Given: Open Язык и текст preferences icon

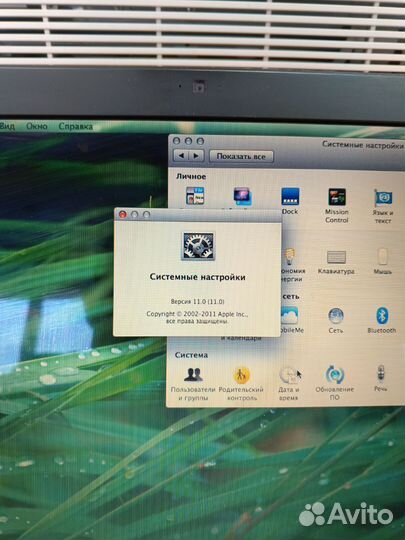Looking at the screenshot, I should pos(383,198).
